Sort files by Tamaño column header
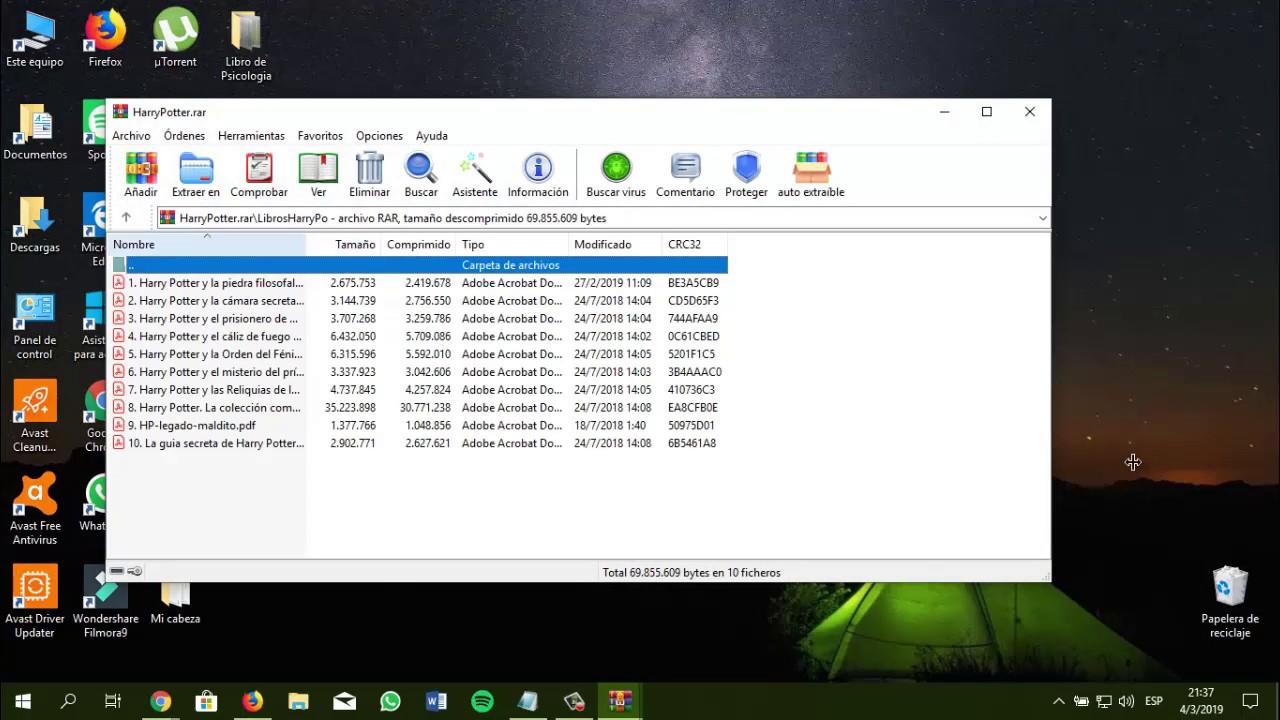This screenshot has width=1280, height=720. click(x=343, y=244)
